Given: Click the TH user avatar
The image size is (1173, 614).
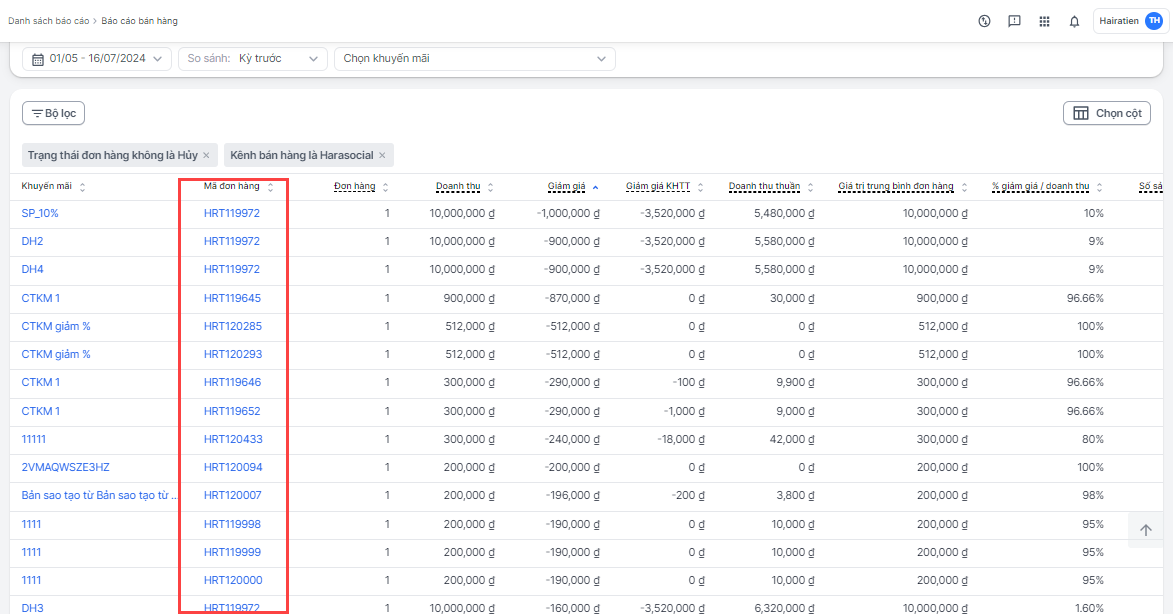Looking at the screenshot, I should click(x=1153, y=21).
